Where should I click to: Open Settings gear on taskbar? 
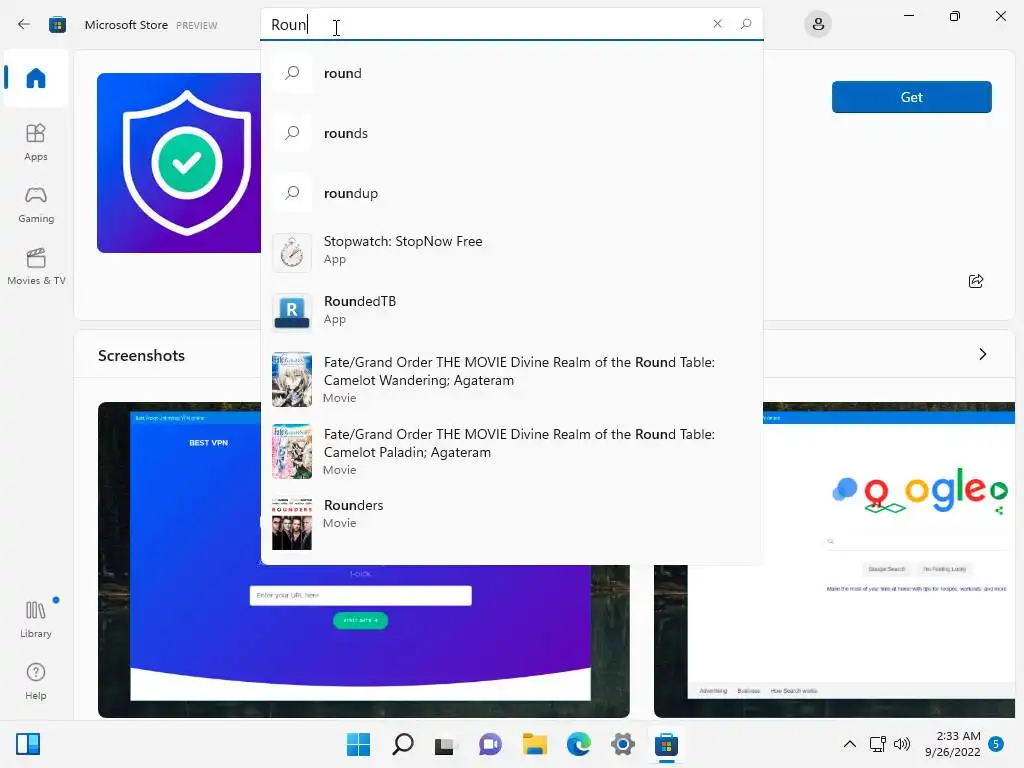point(622,744)
